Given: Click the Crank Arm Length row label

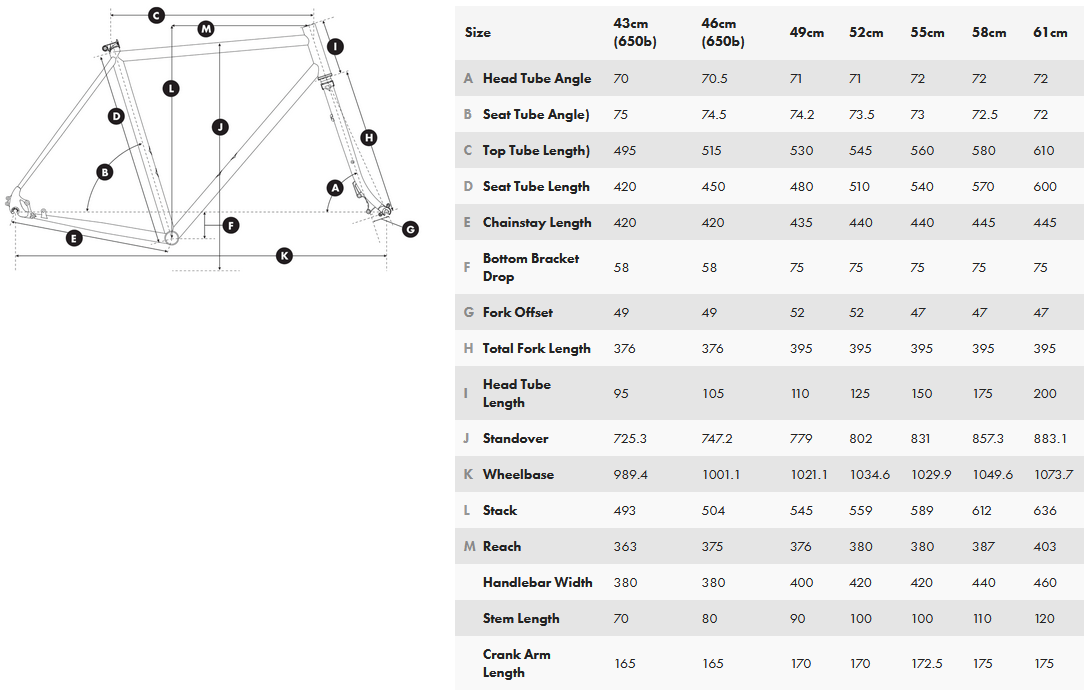Looking at the screenshot, I should pos(516,663).
